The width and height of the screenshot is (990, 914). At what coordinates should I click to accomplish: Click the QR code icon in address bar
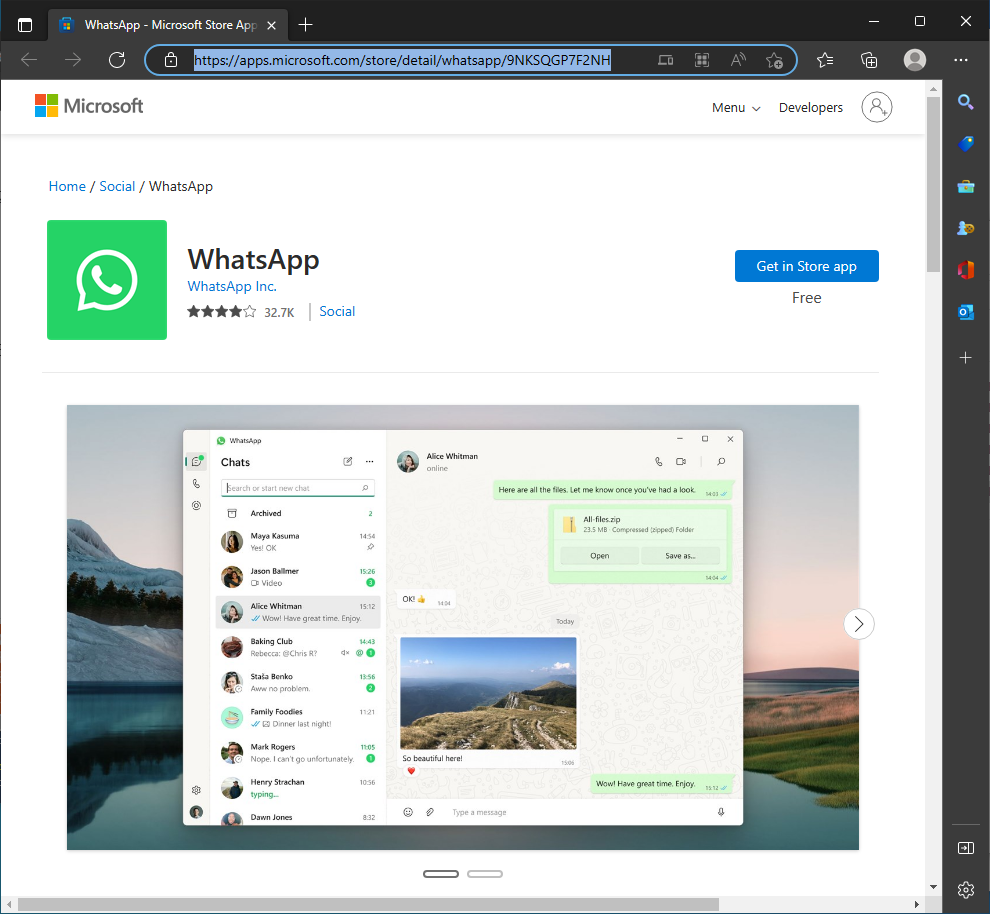click(701, 60)
